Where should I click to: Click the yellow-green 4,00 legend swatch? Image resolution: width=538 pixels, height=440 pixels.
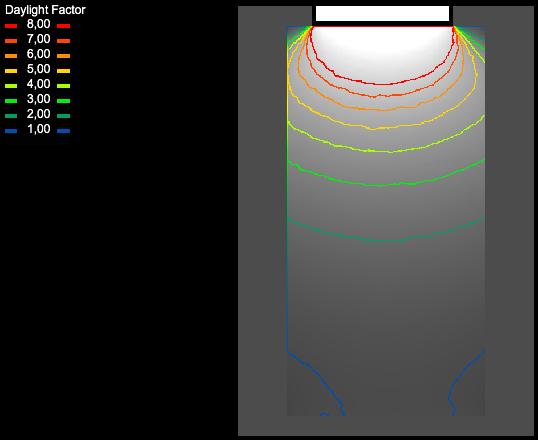[11, 86]
